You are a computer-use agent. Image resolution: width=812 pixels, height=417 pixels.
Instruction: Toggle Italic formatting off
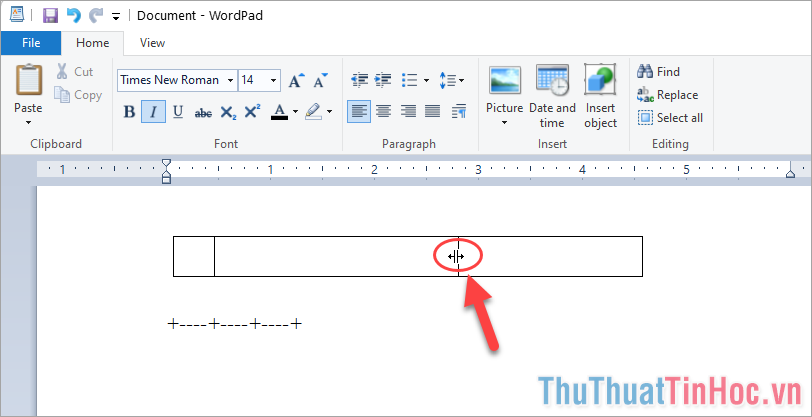[153, 111]
